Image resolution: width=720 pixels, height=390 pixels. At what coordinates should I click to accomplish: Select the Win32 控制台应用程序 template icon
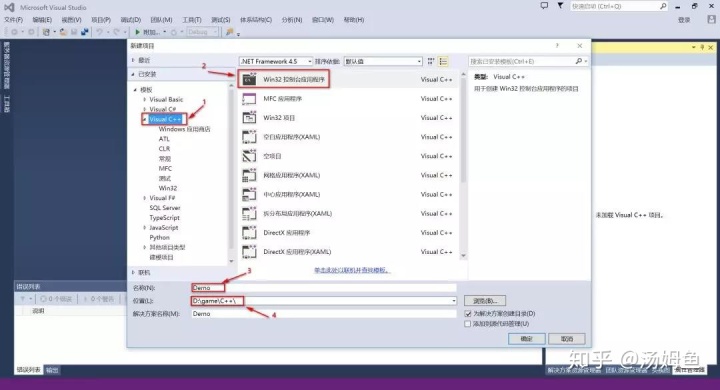[x=249, y=79]
